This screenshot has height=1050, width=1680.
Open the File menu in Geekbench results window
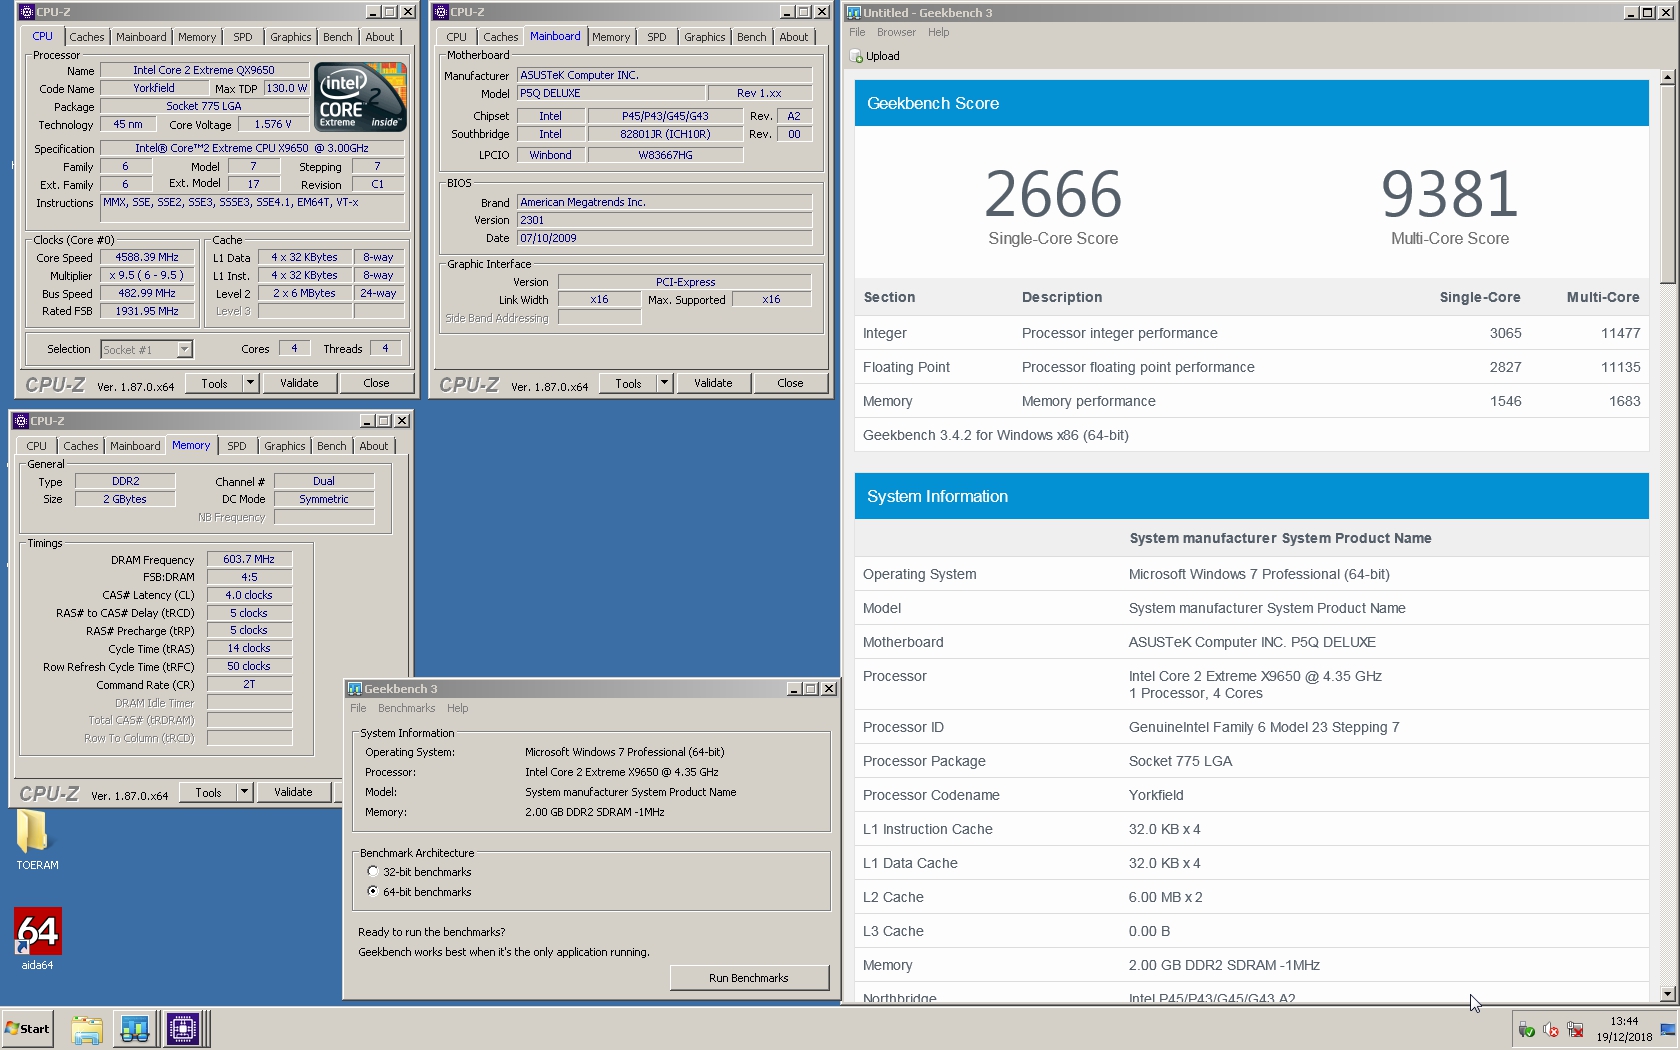point(857,32)
